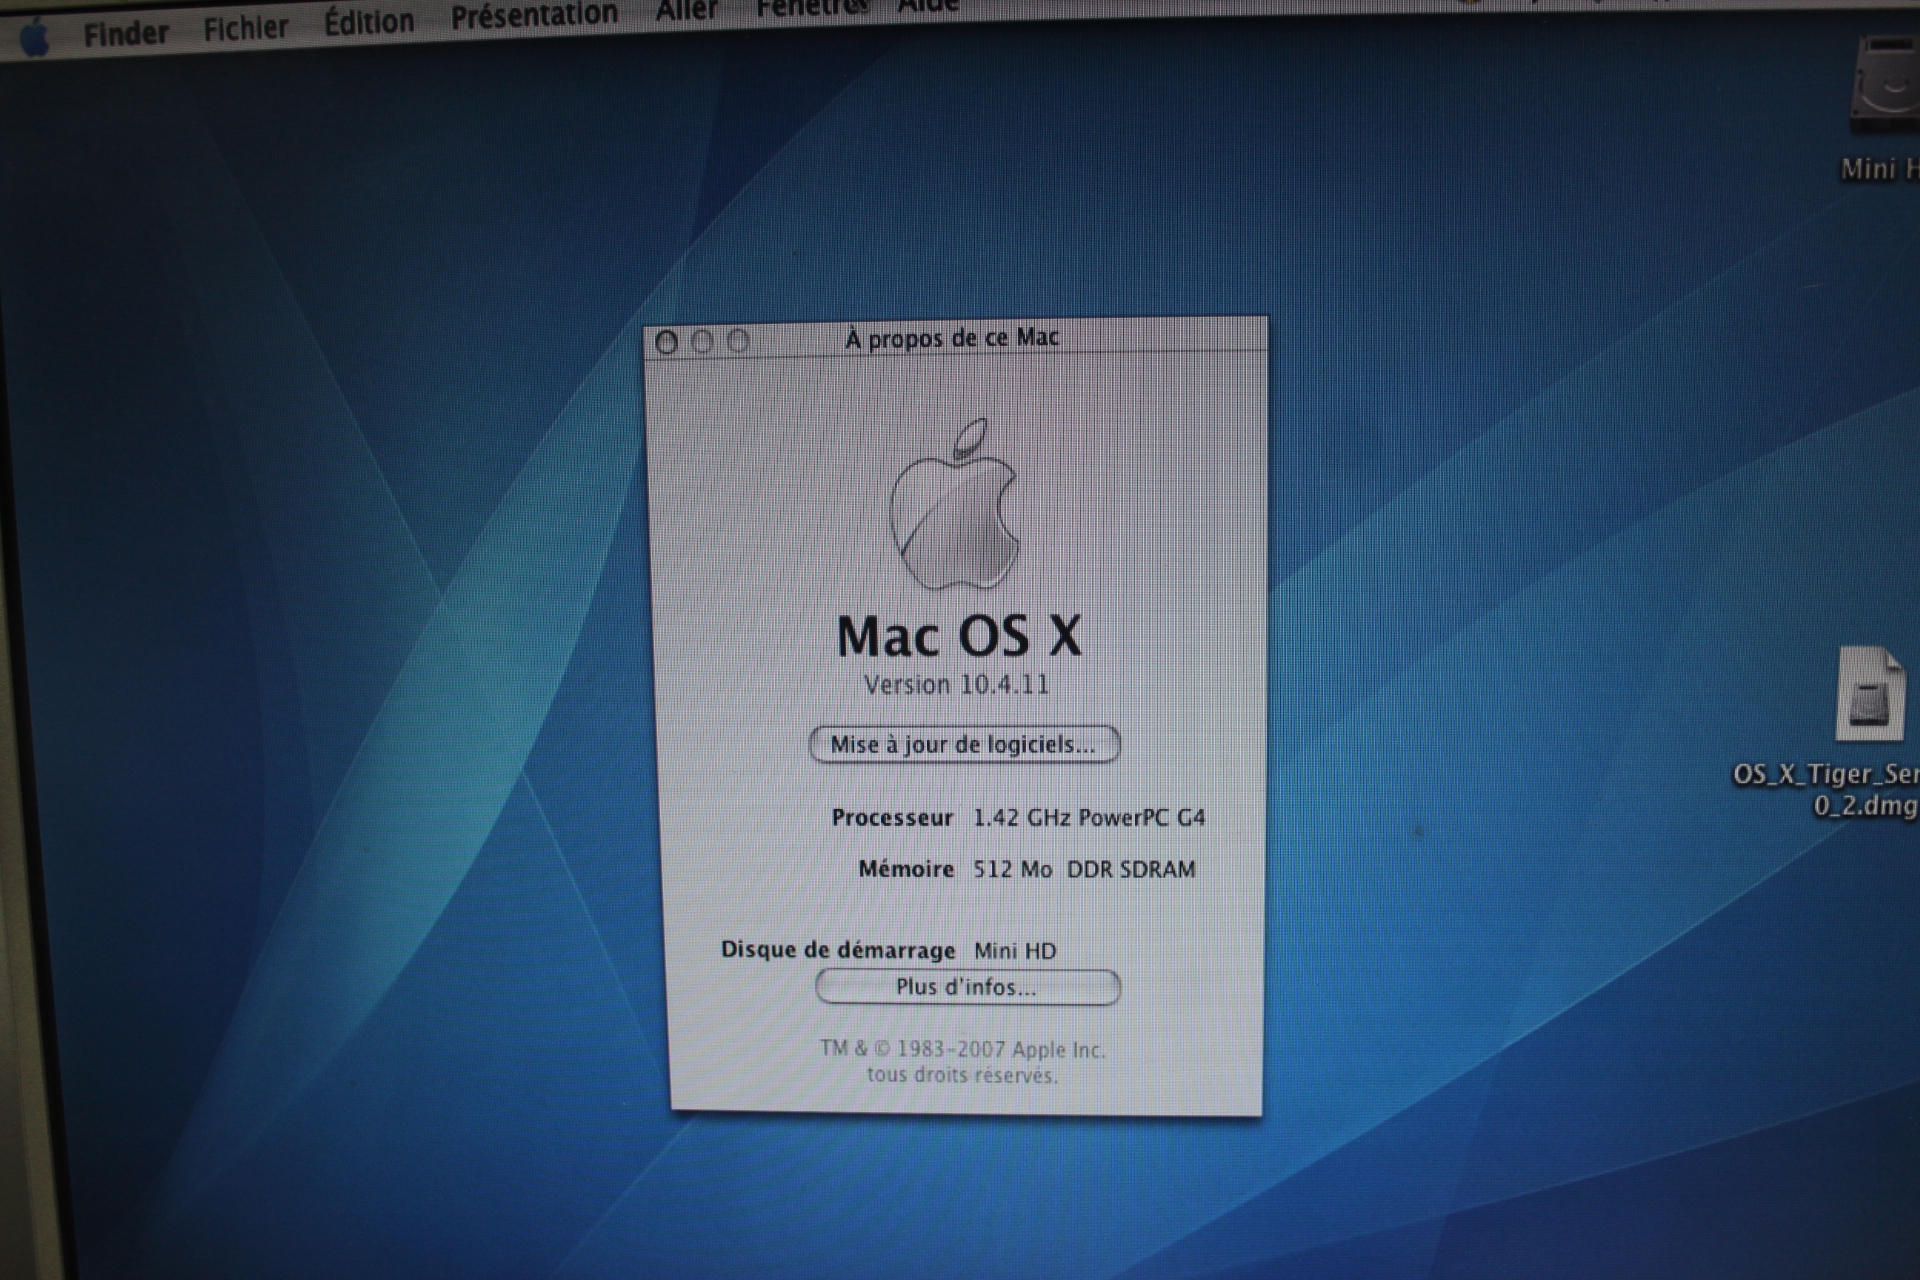1920x1280 pixels.
Task: Click the Mini HD drive icon on desktop
Action: coord(1885,85)
